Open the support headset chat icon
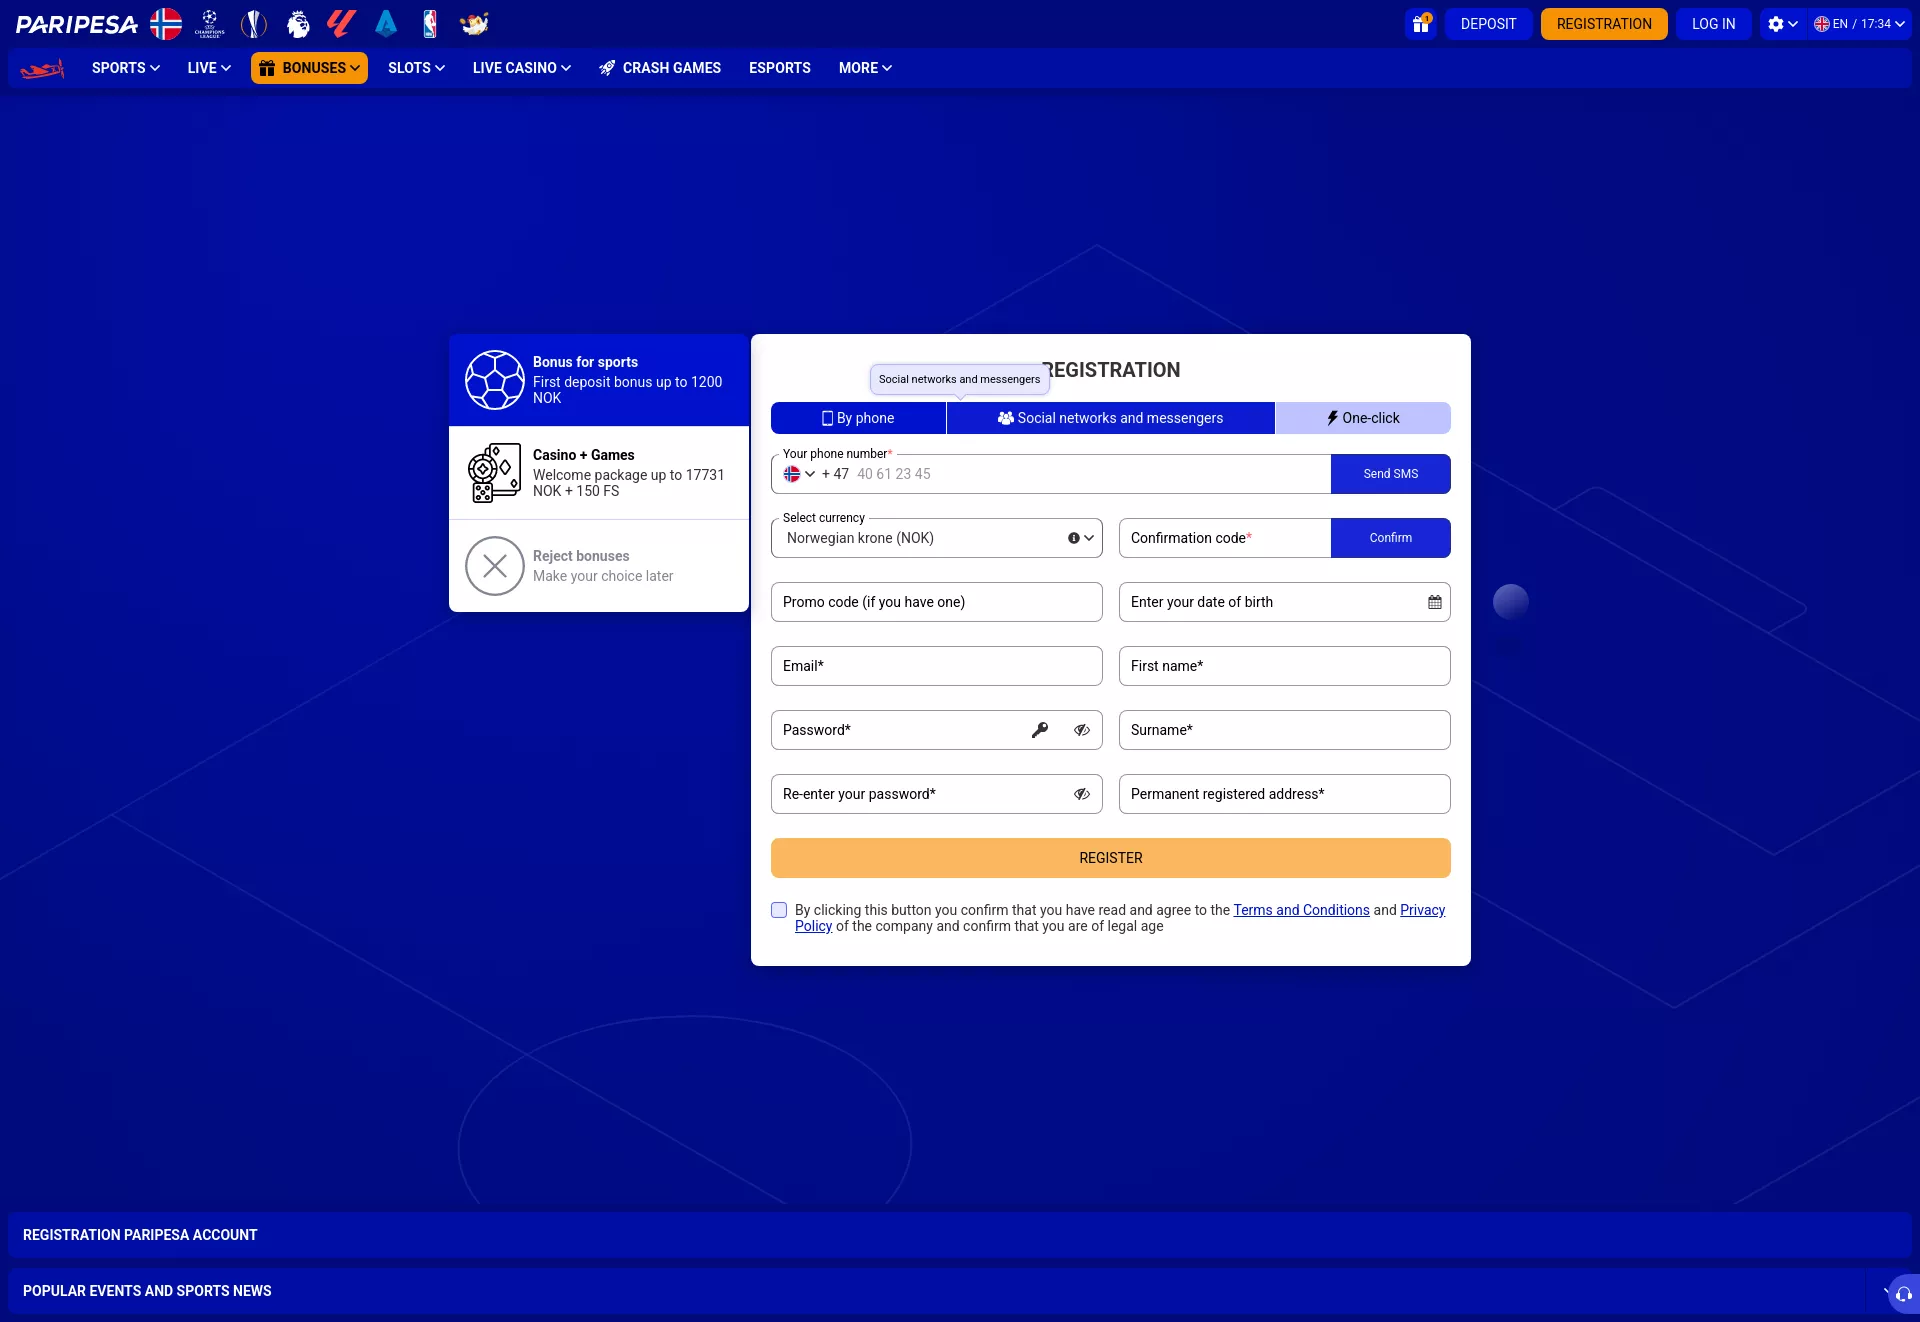This screenshot has width=1920, height=1322. coord(1904,1294)
